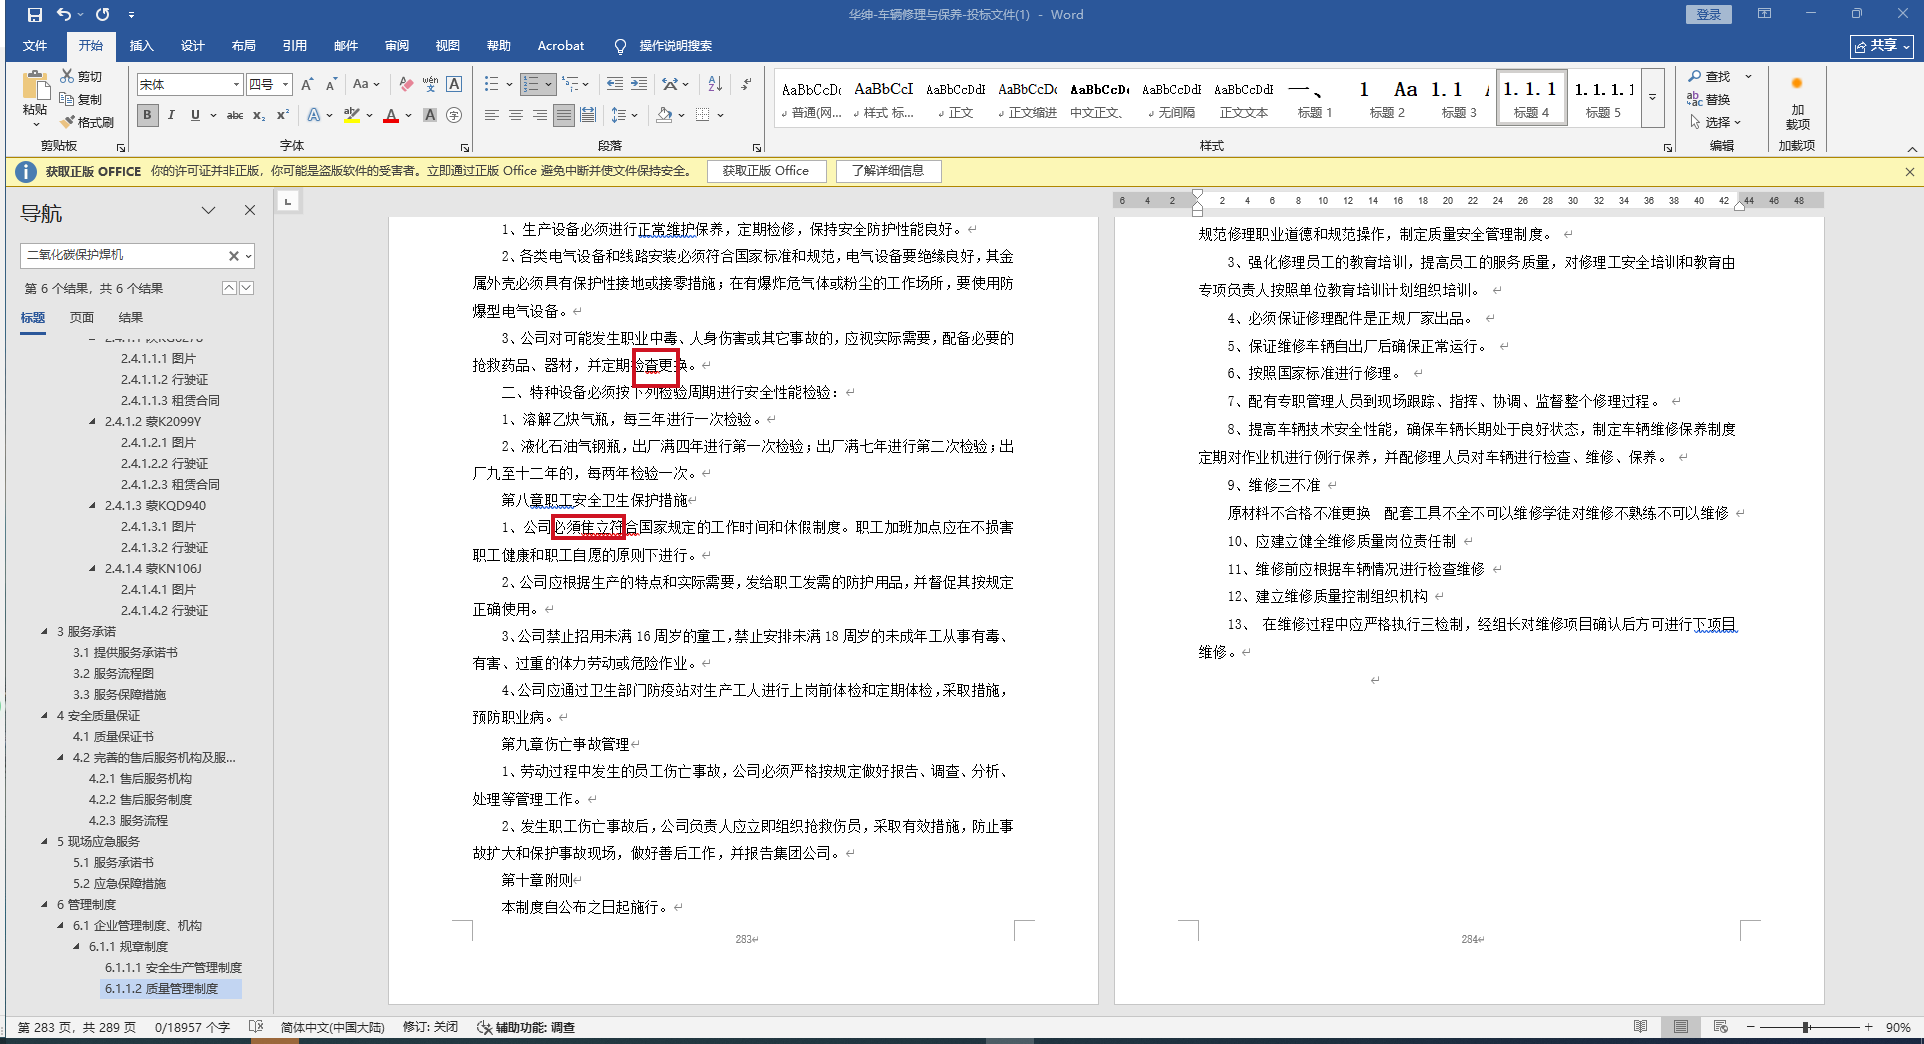
Task: Apply character shading (gray A icon)
Action: pyautogui.click(x=430, y=115)
